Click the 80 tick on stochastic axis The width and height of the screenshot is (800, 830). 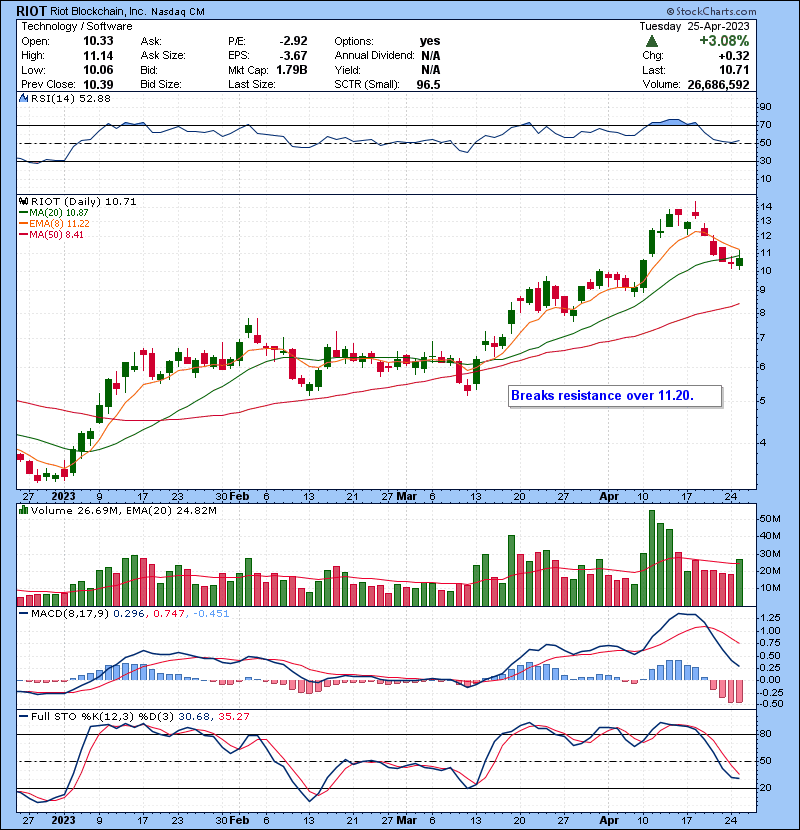(765, 734)
